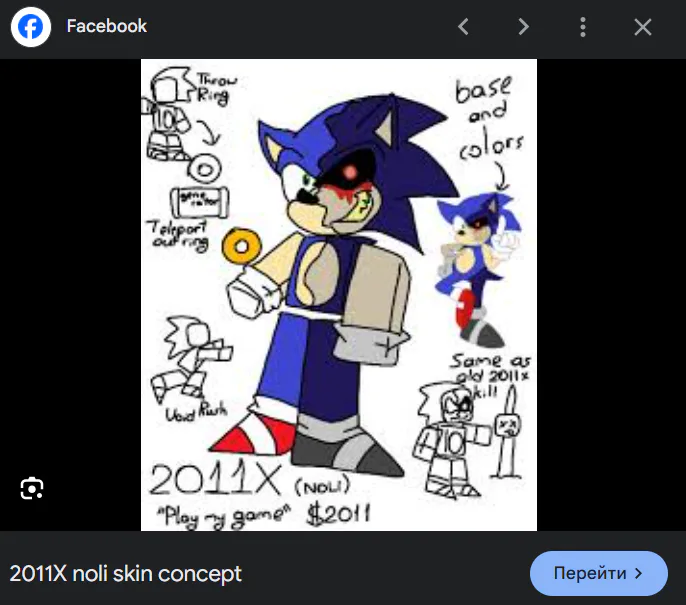Screen dimensions: 686x605
Task: Go to the next image arrow
Action: pos(523,27)
